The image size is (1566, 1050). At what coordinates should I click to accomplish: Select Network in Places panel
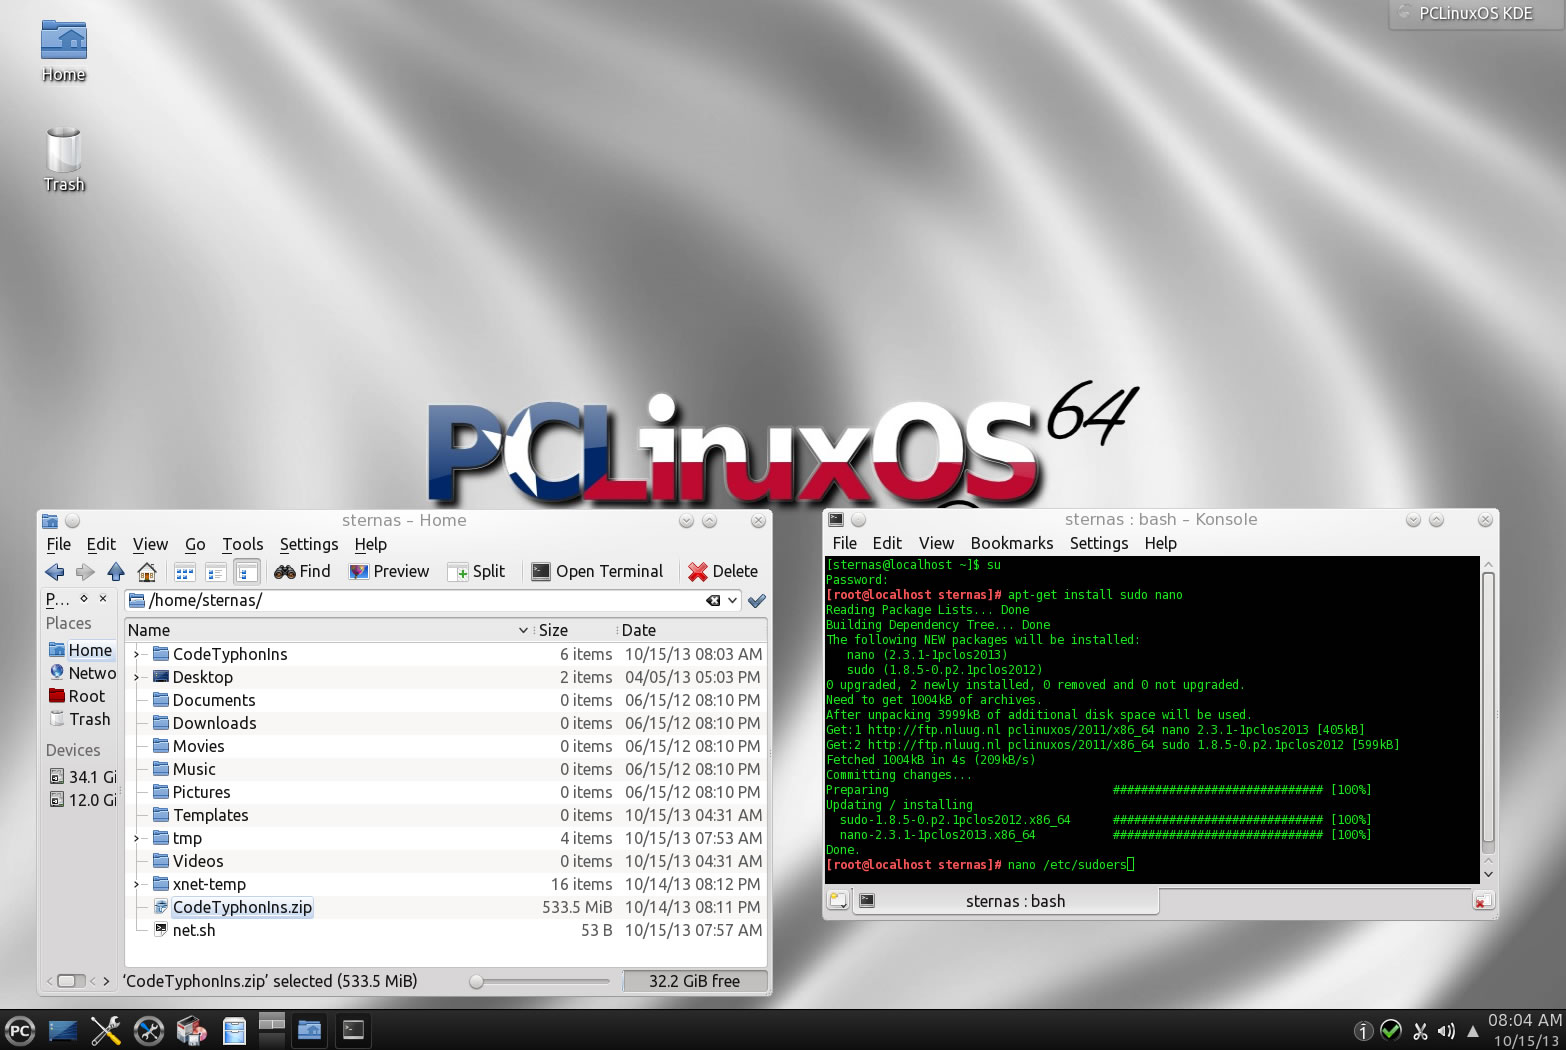pos(82,673)
